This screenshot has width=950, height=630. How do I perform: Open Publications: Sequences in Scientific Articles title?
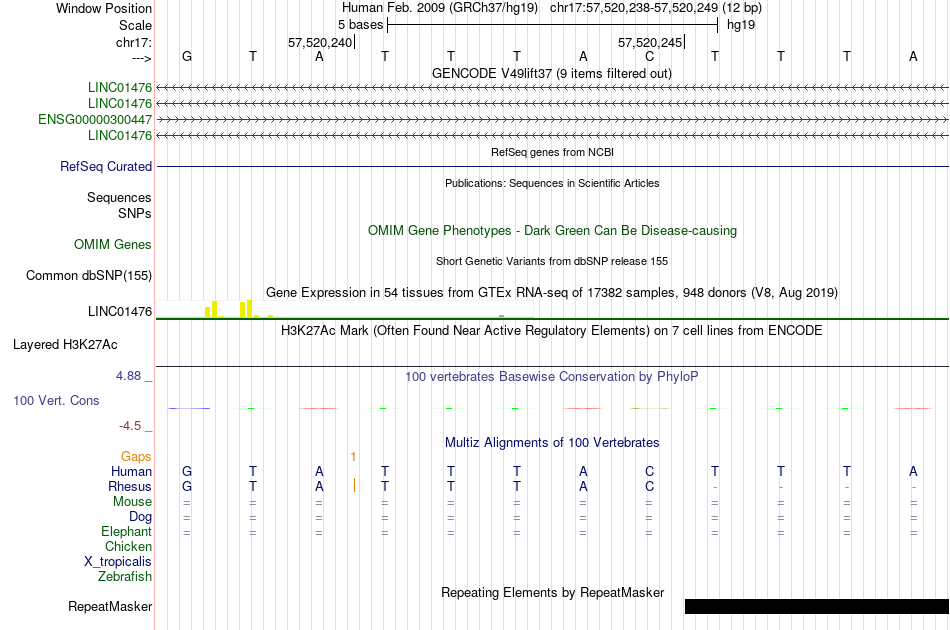(552, 183)
